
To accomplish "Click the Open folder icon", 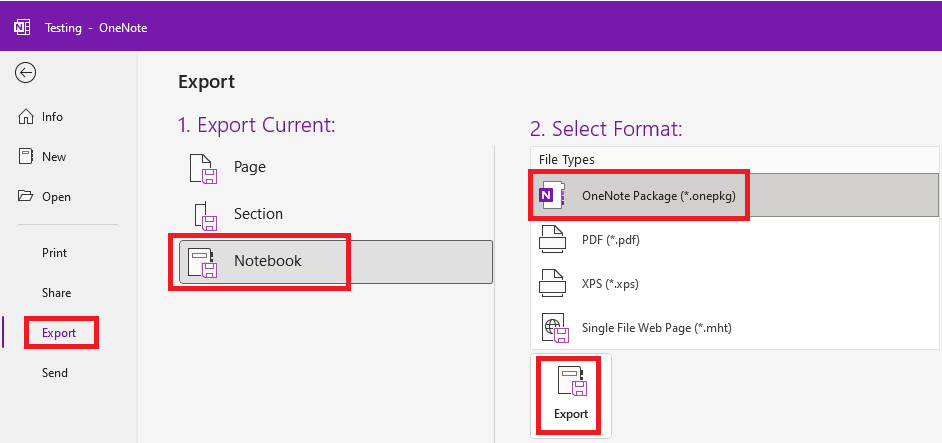I will [26, 197].
